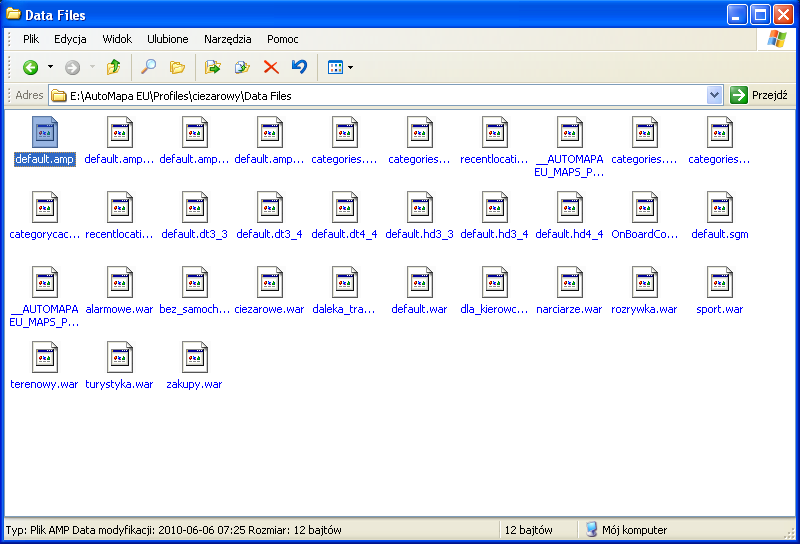Open the Back button history dropdown arrow
Screen dimensions: 800x544
51,67
